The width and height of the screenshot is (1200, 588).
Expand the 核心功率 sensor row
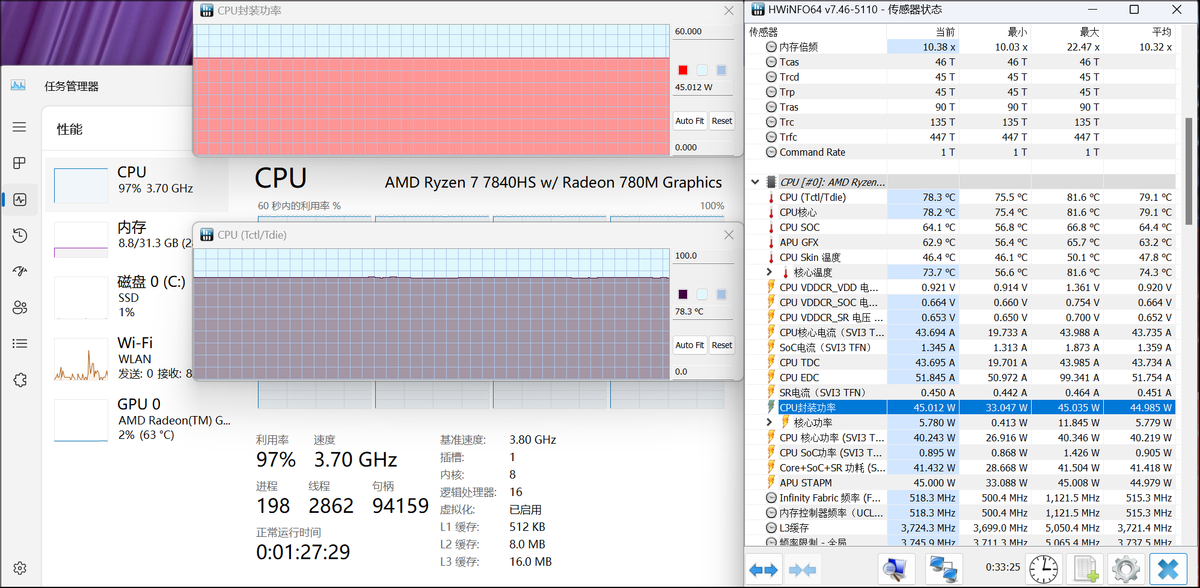click(769, 422)
